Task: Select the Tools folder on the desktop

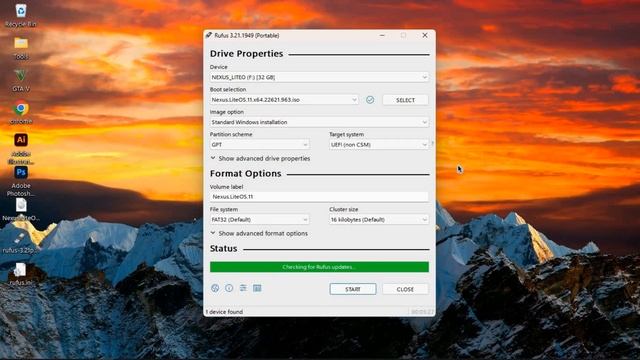Action: (x=21, y=48)
